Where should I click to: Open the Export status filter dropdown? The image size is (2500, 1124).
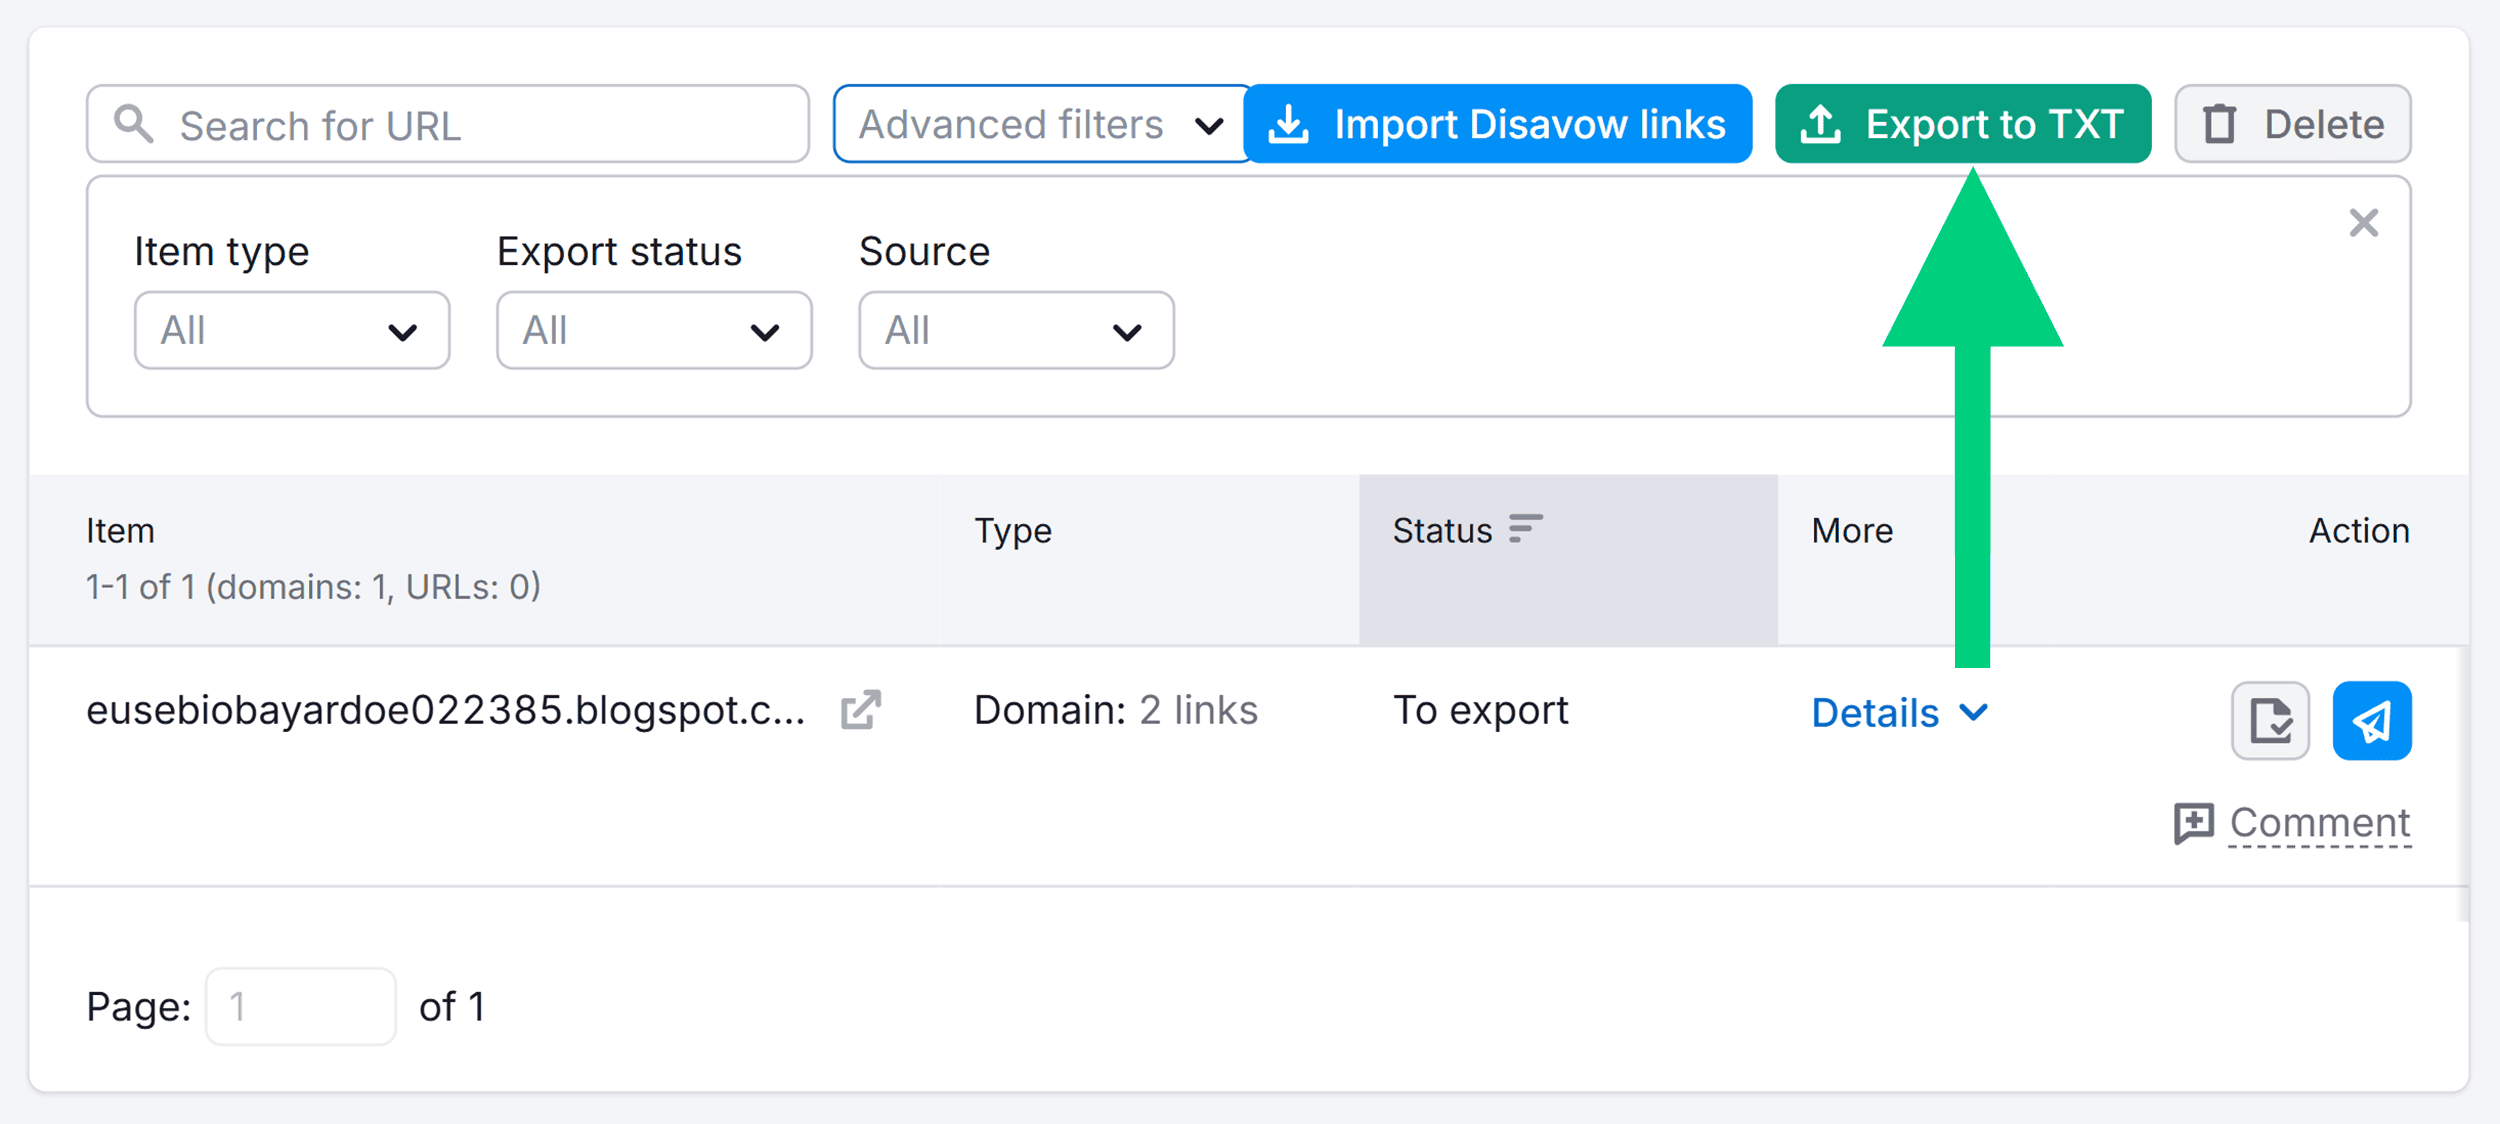(x=653, y=330)
